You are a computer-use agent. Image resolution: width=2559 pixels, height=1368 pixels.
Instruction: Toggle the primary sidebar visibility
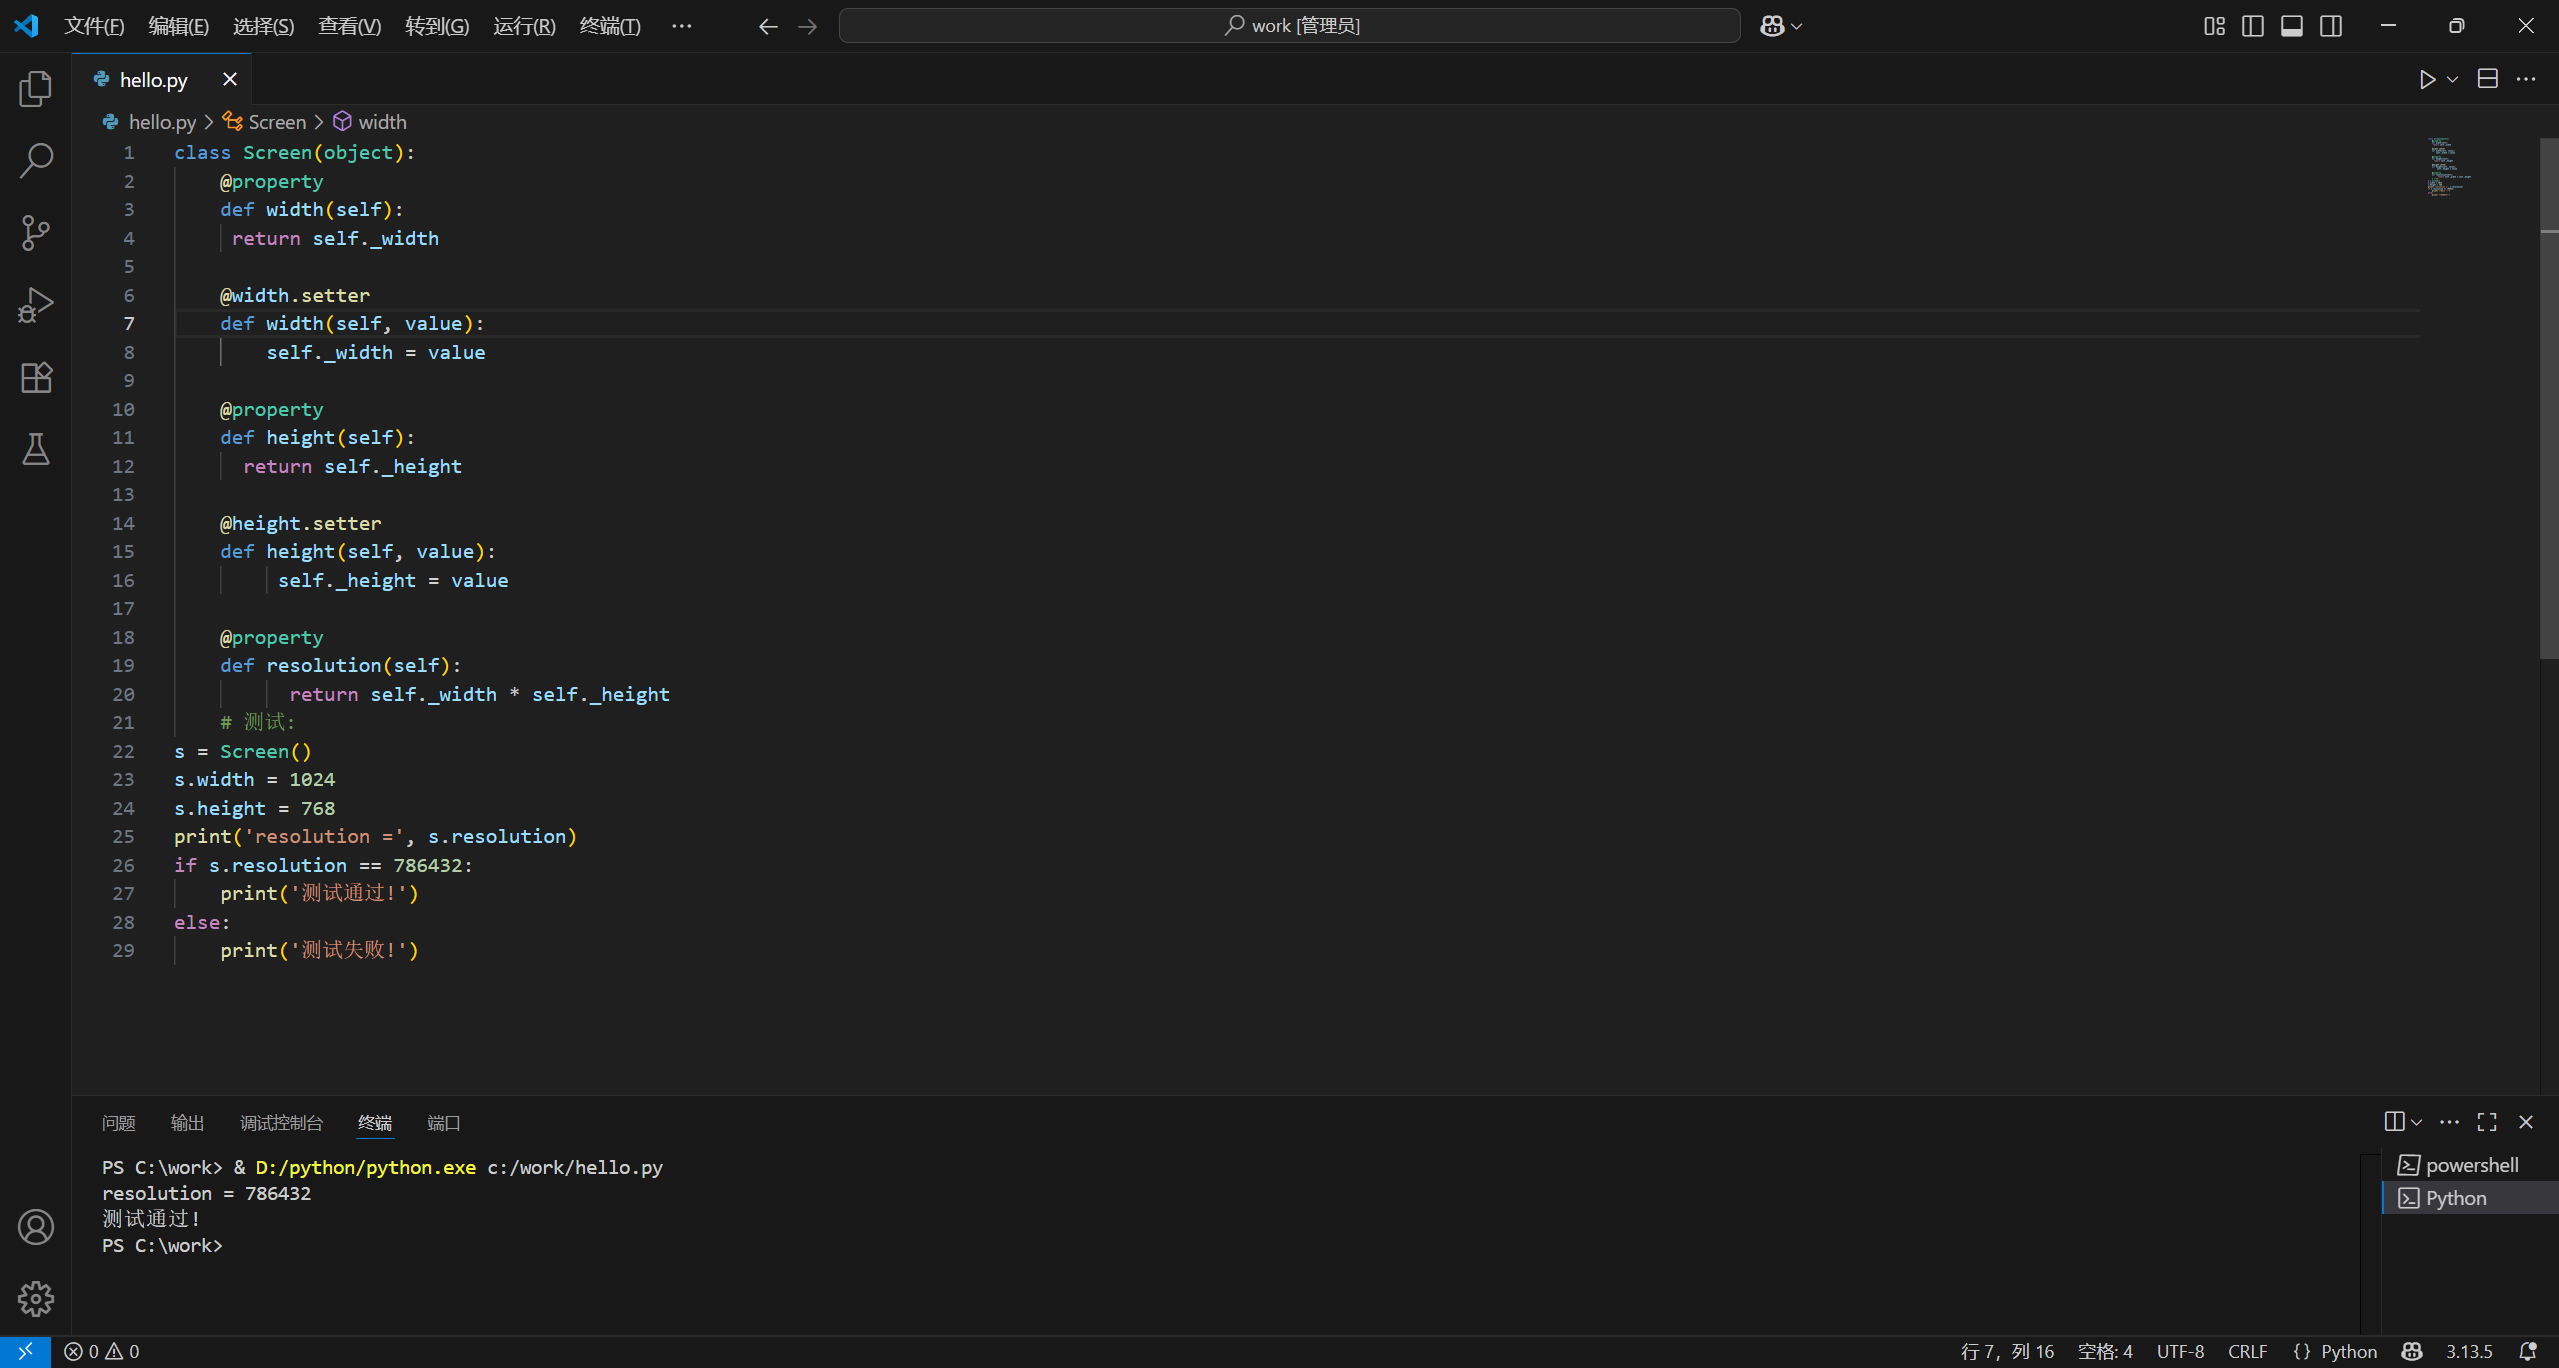(x=2252, y=25)
